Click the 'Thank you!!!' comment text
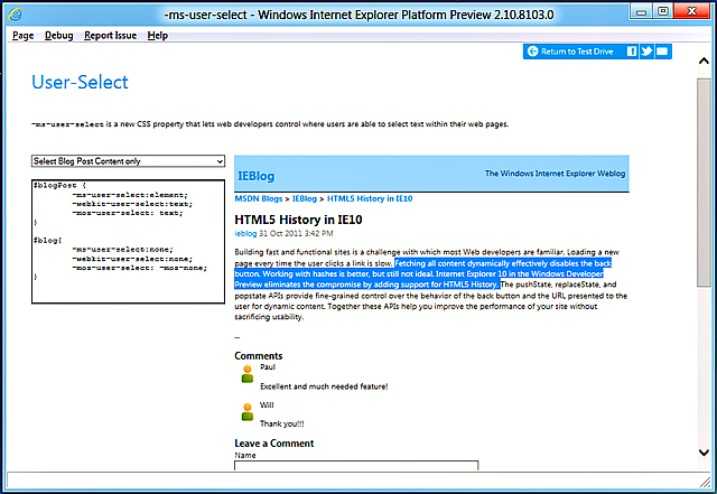717x494 pixels. 282,424
